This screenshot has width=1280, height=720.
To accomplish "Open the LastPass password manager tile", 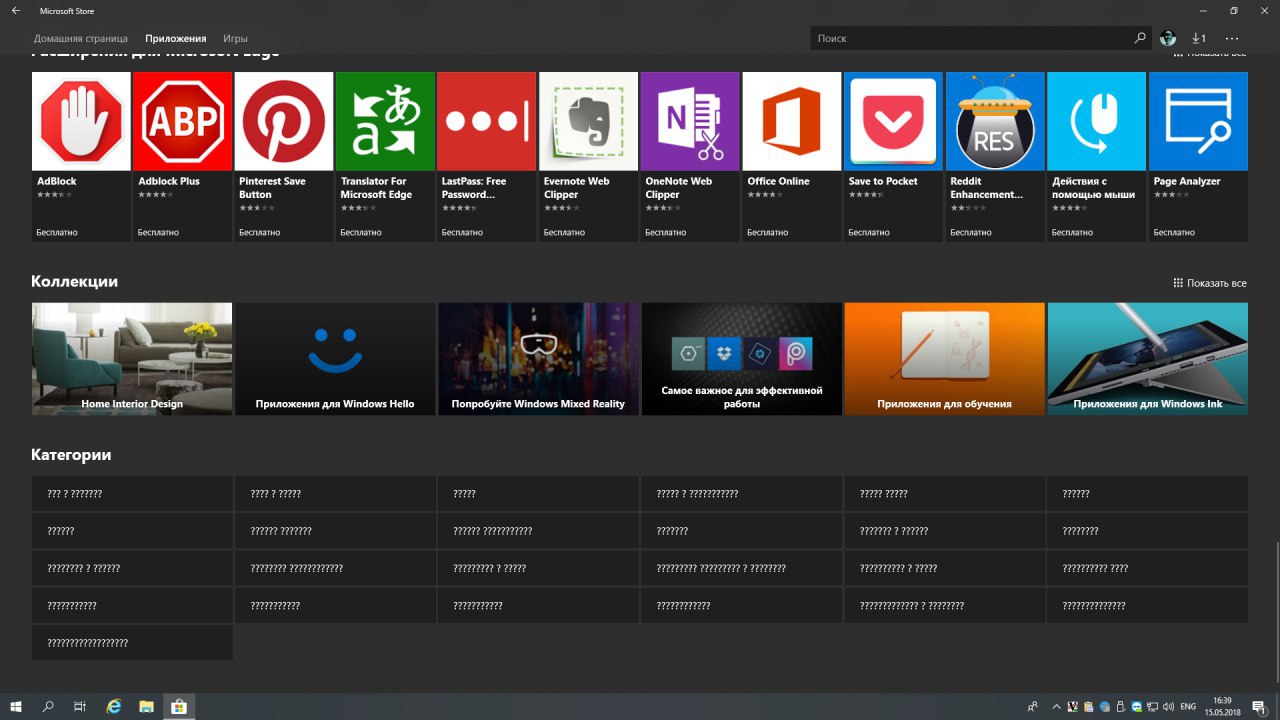I will [487, 156].
